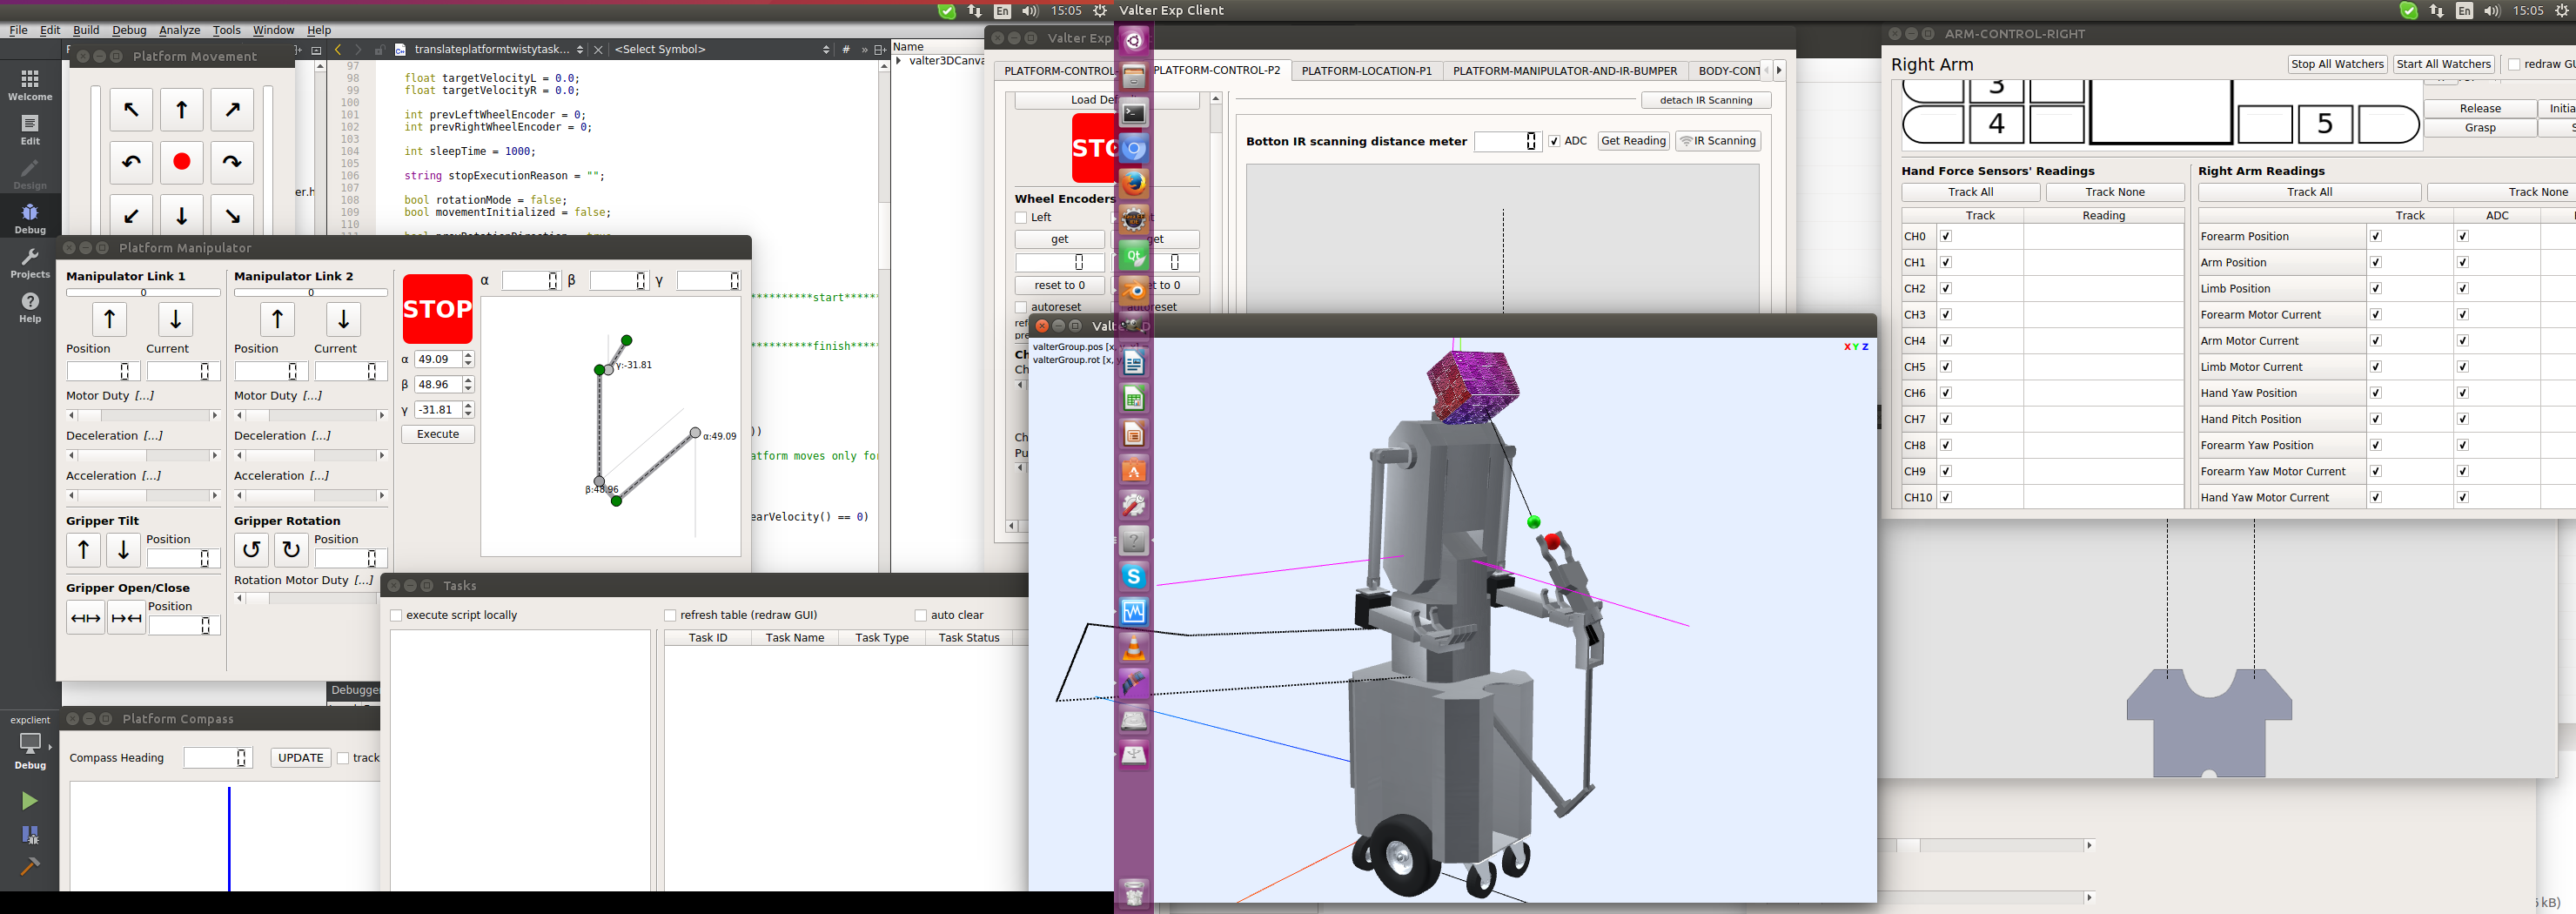
Task: Open Firefox from the Ubuntu launcher
Action: (1133, 184)
